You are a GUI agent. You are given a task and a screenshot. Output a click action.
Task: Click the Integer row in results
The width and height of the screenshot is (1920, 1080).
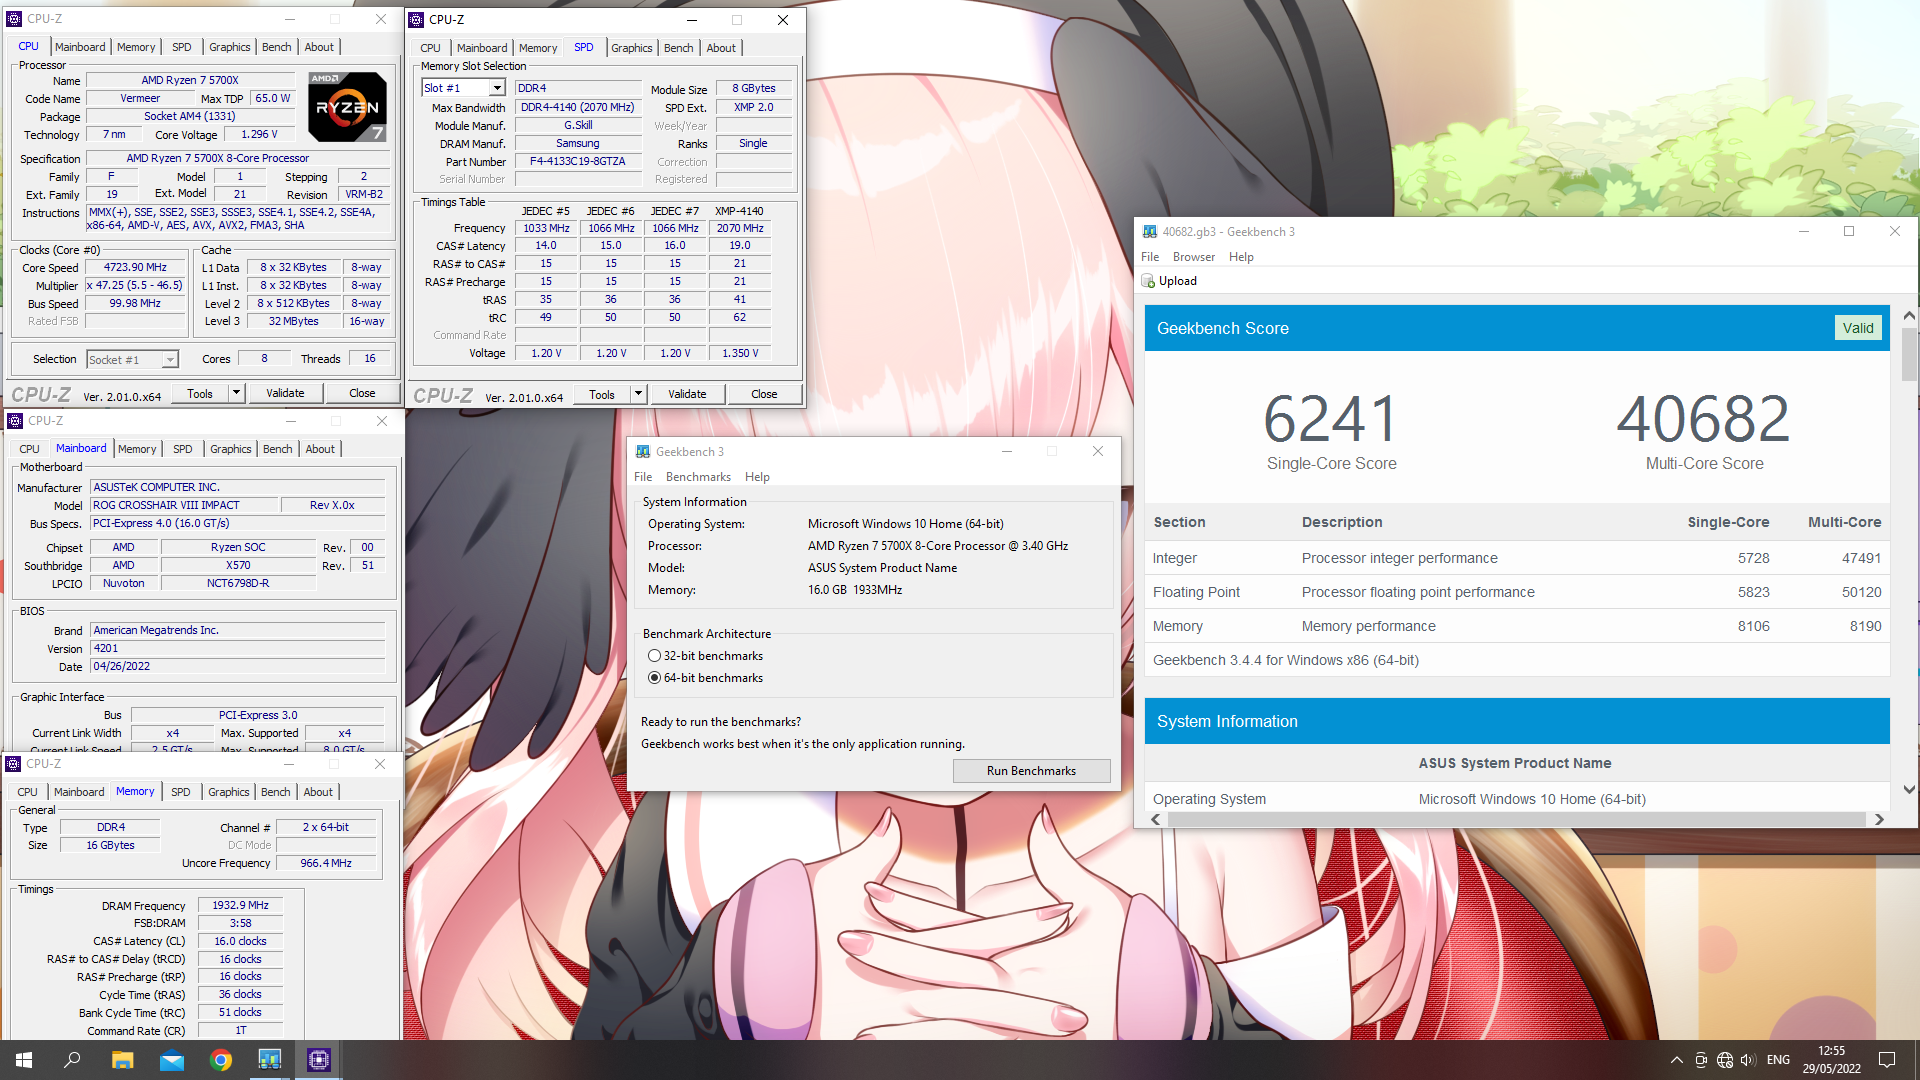[x=1517, y=558]
